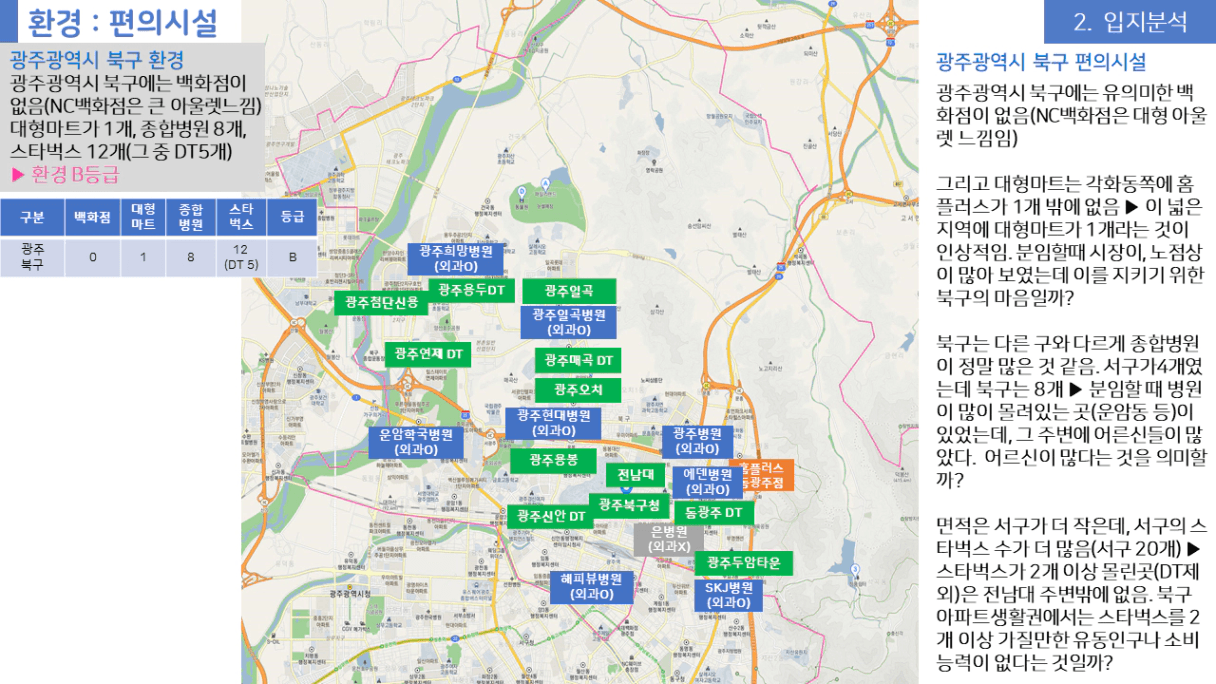
Task: Click the paragraph starting 그리고 대형마트는
Action: [x=1070, y=240]
